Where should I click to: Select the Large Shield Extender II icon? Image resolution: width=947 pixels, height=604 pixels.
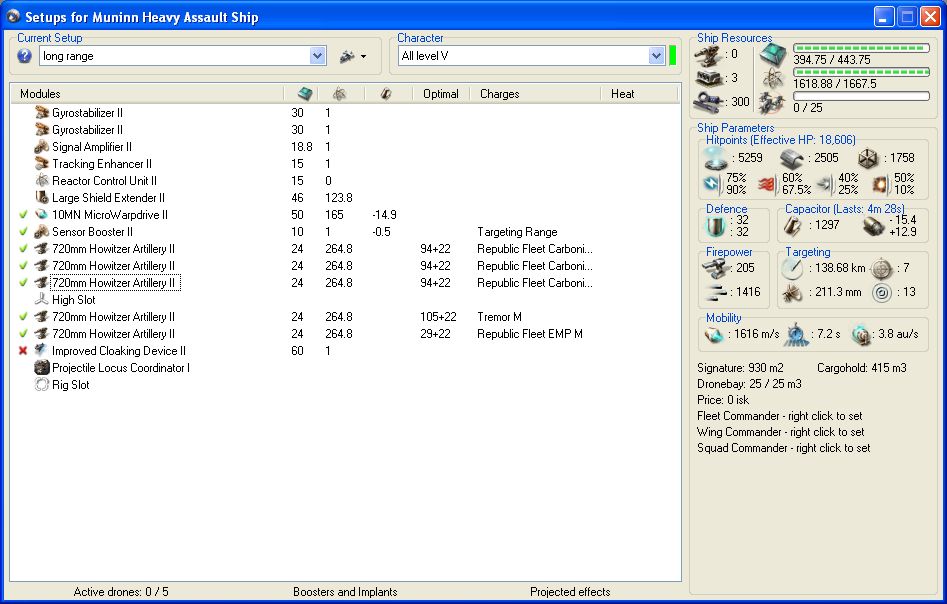click(x=42, y=197)
